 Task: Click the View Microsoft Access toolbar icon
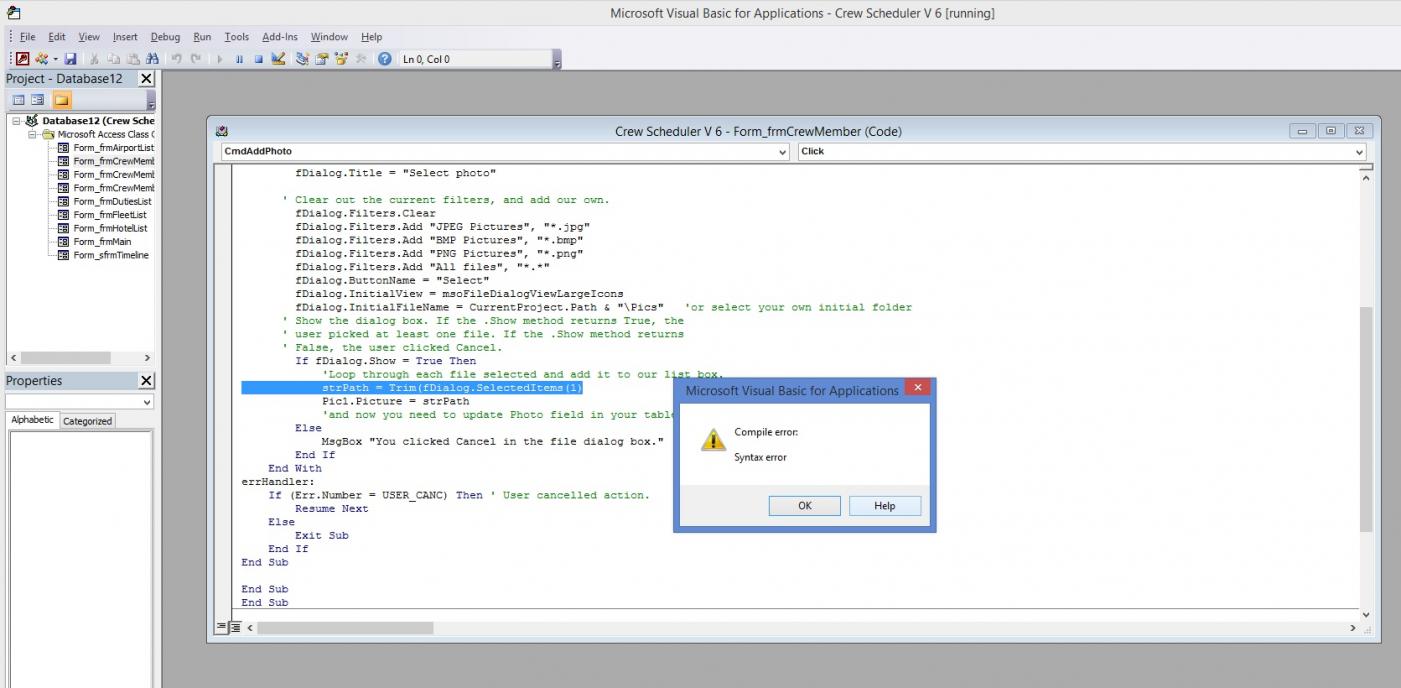tap(22, 59)
